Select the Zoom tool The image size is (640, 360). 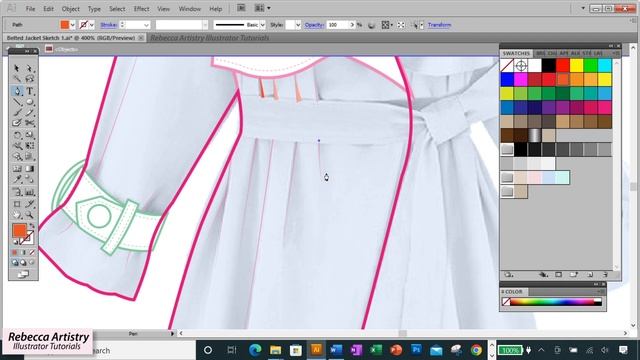pos(30,215)
